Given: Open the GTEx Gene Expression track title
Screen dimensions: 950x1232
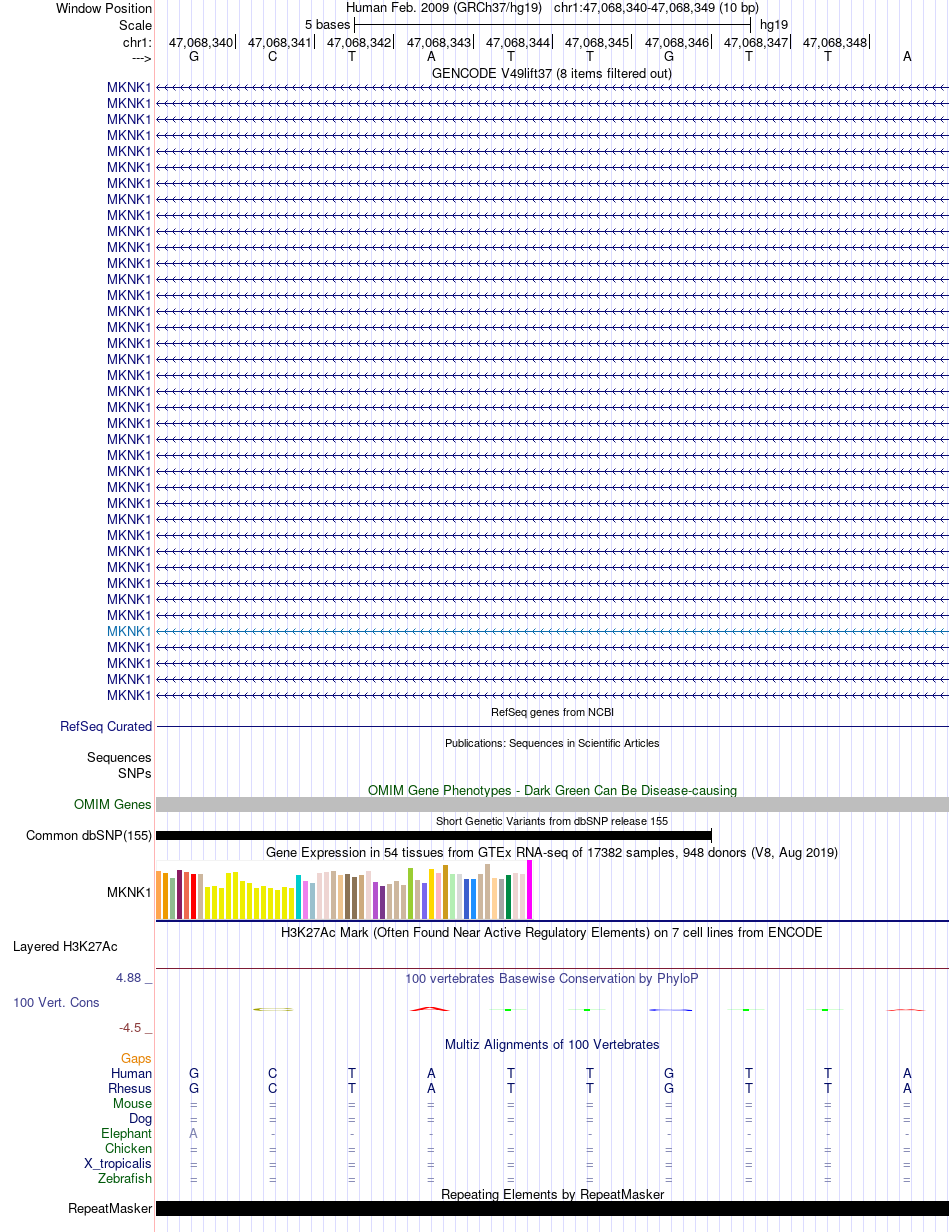Looking at the screenshot, I should (552, 852).
